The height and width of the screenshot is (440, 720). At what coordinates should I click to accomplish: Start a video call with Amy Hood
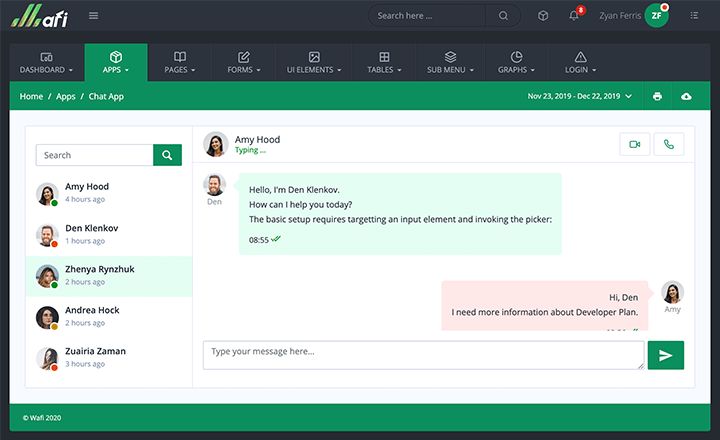634,144
